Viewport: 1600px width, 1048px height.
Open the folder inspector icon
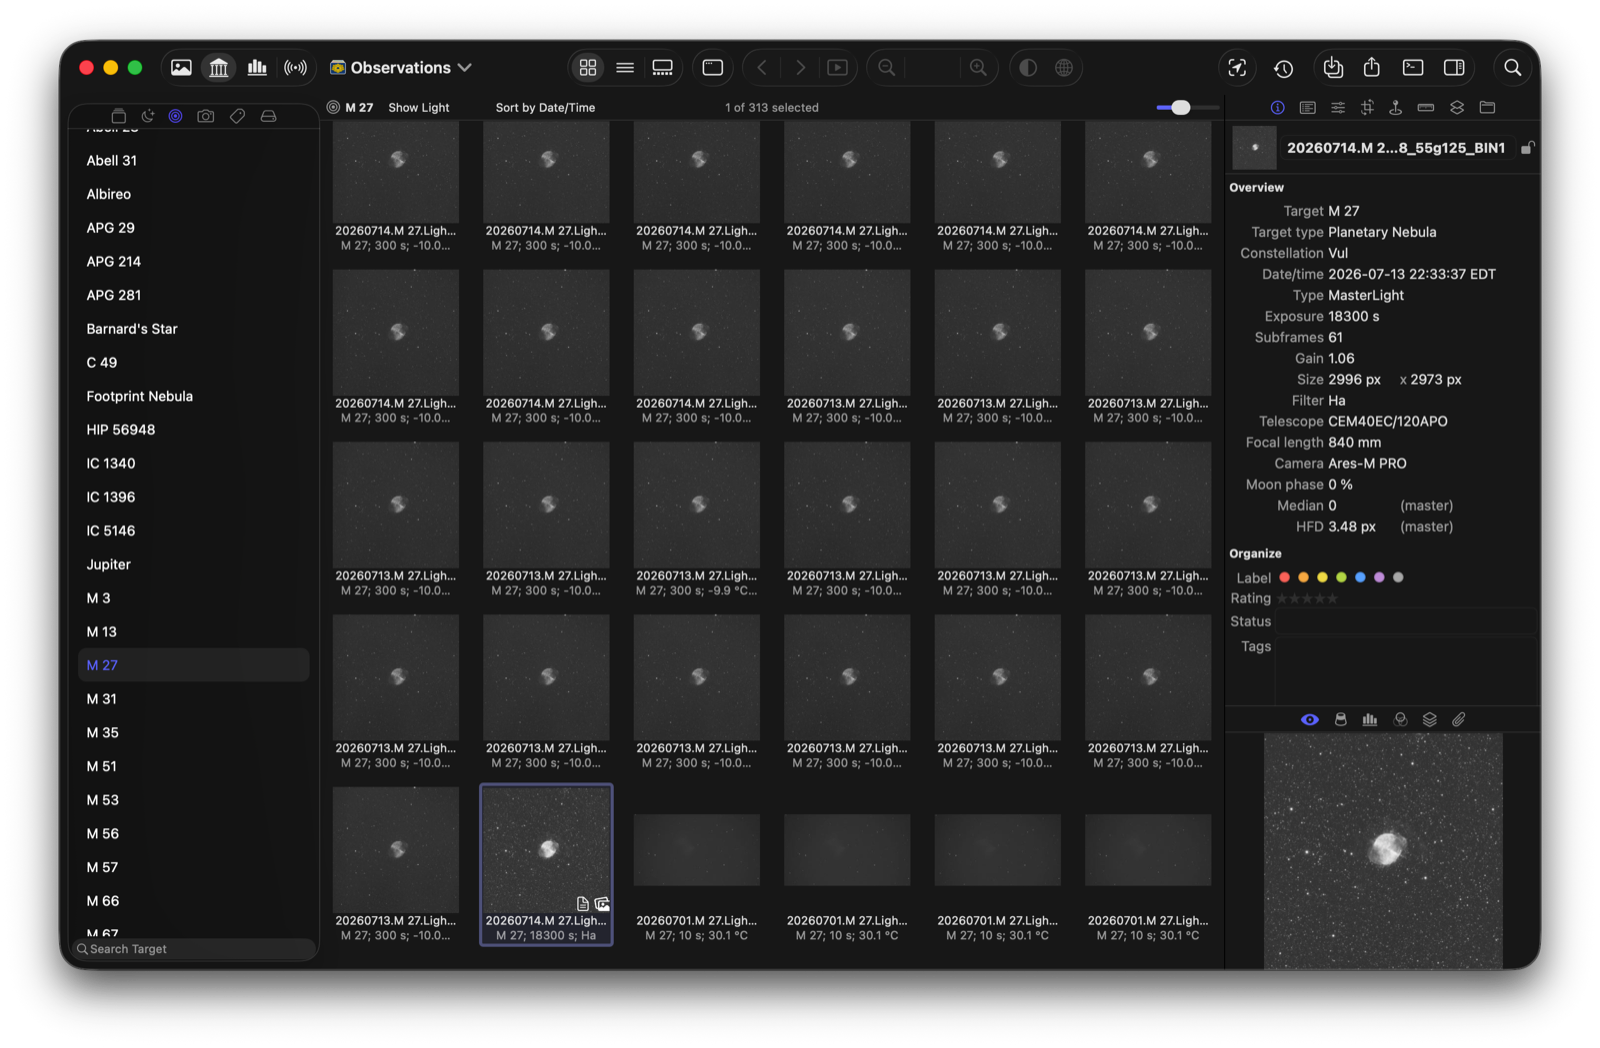(1487, 107)
